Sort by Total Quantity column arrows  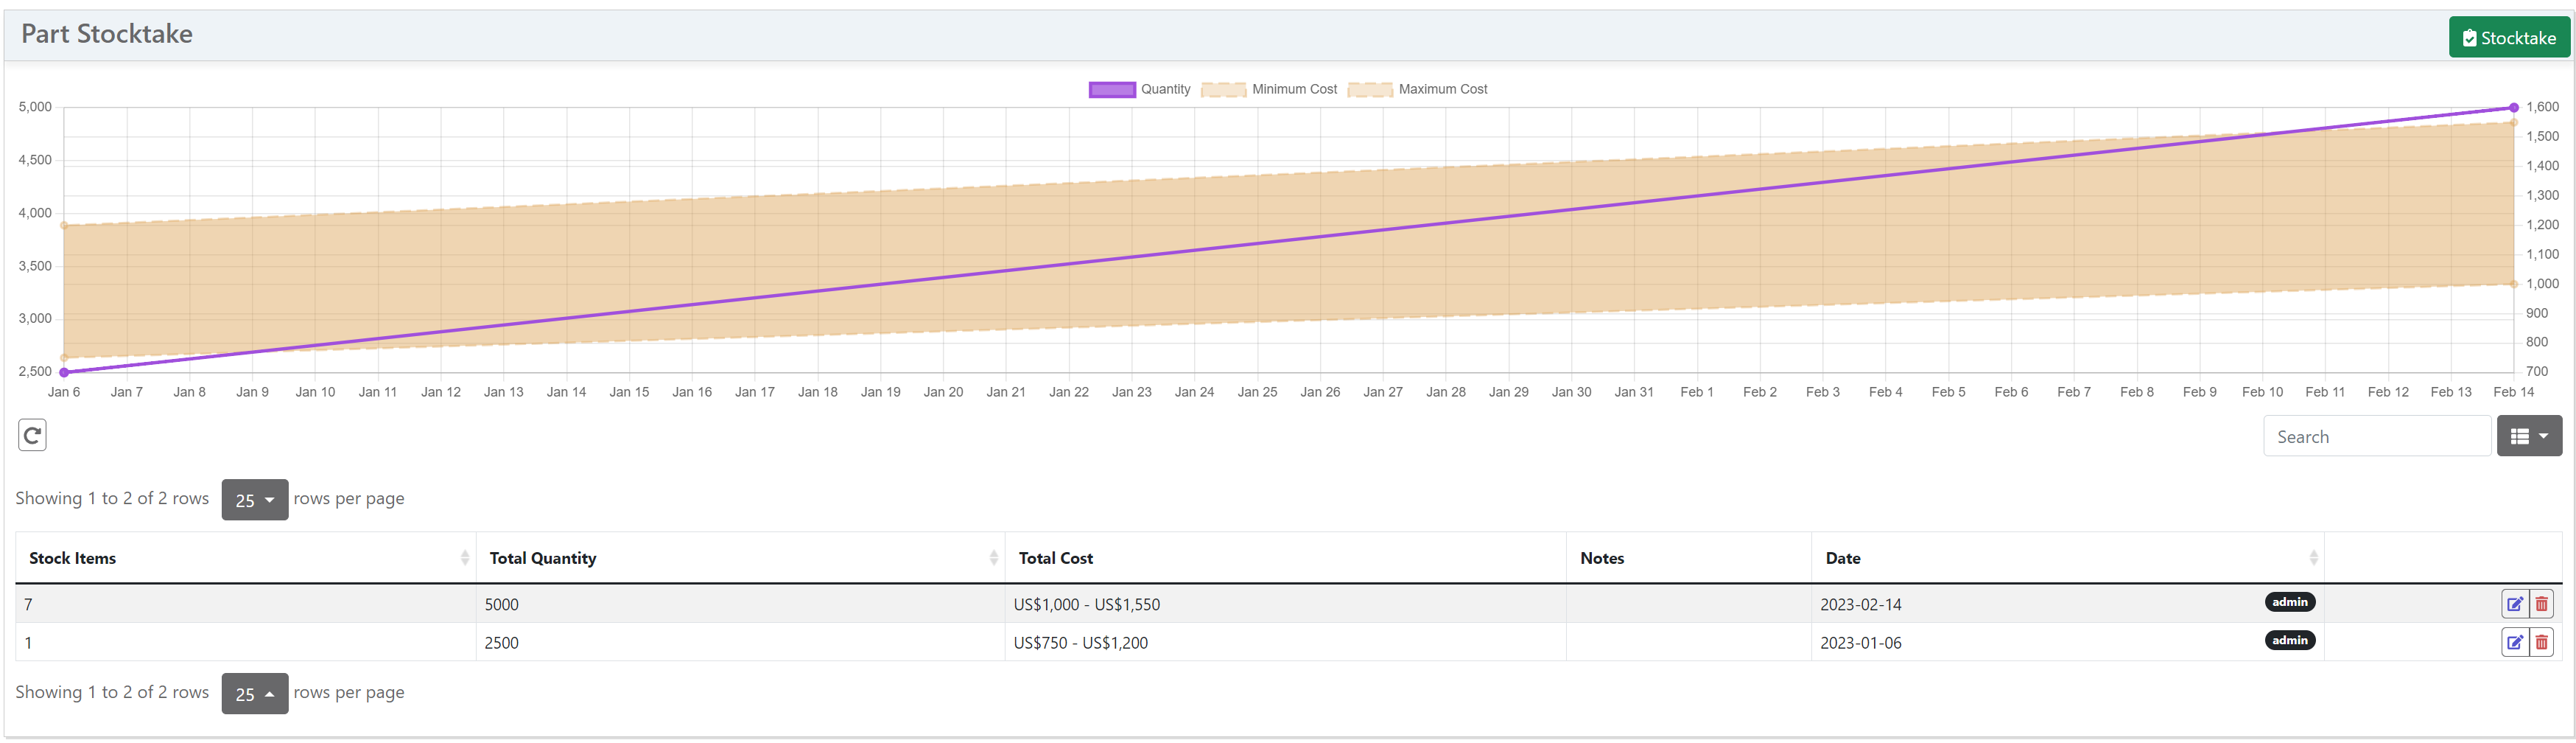pyautogui.click(x=993, y=558)
